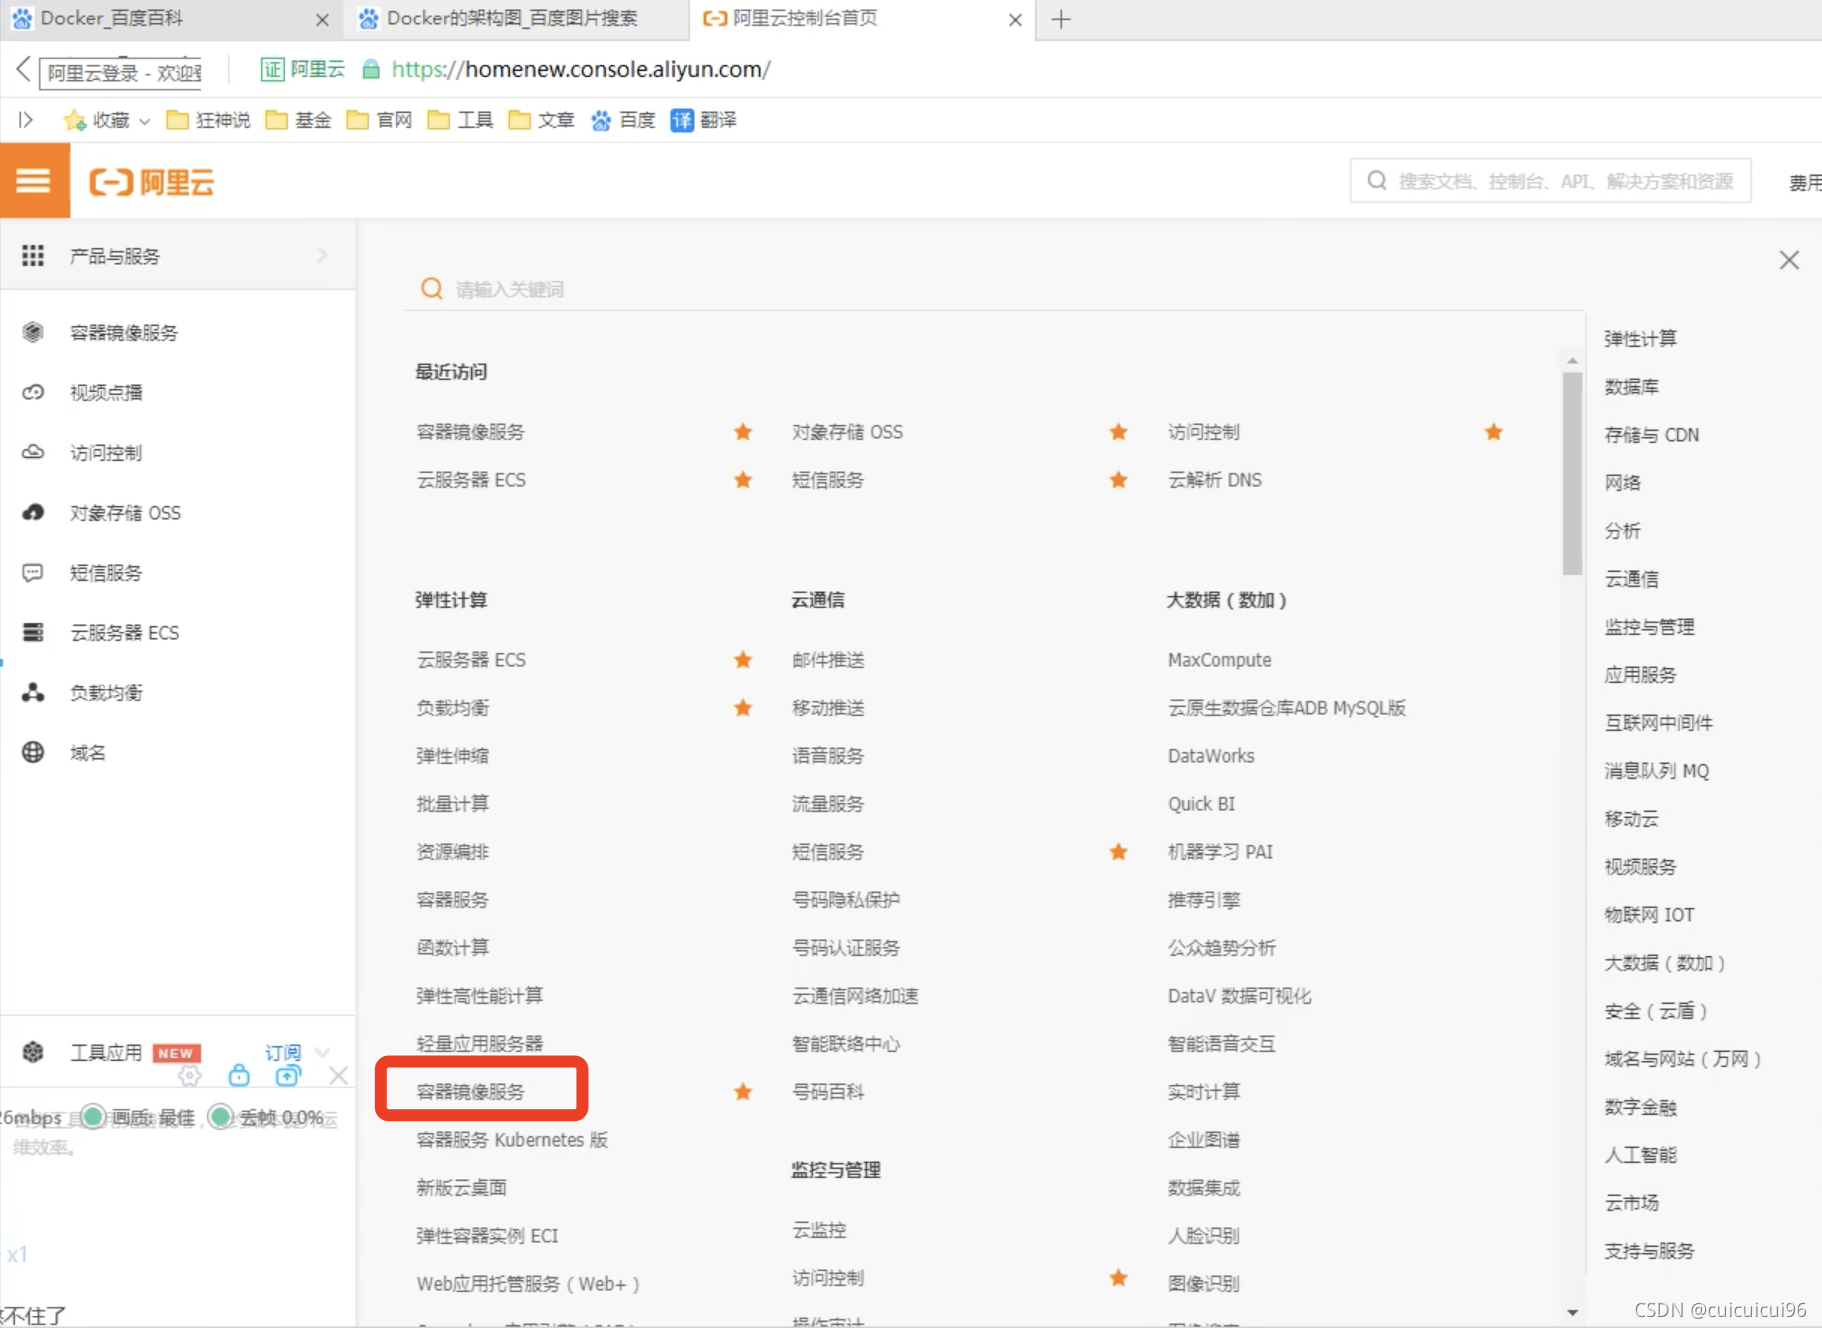Click the OSS object storage sidebar icon

coord(33,512)
